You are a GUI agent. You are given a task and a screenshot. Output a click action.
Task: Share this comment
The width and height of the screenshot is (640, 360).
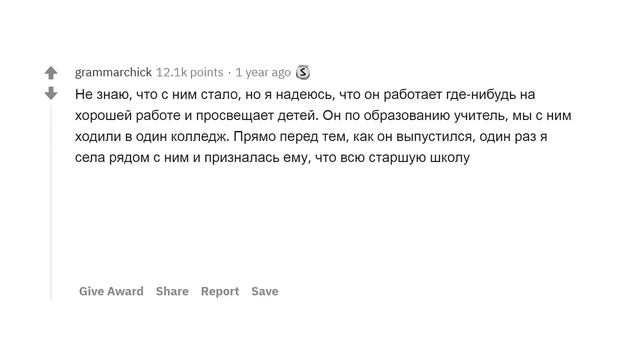pos(172,291)
